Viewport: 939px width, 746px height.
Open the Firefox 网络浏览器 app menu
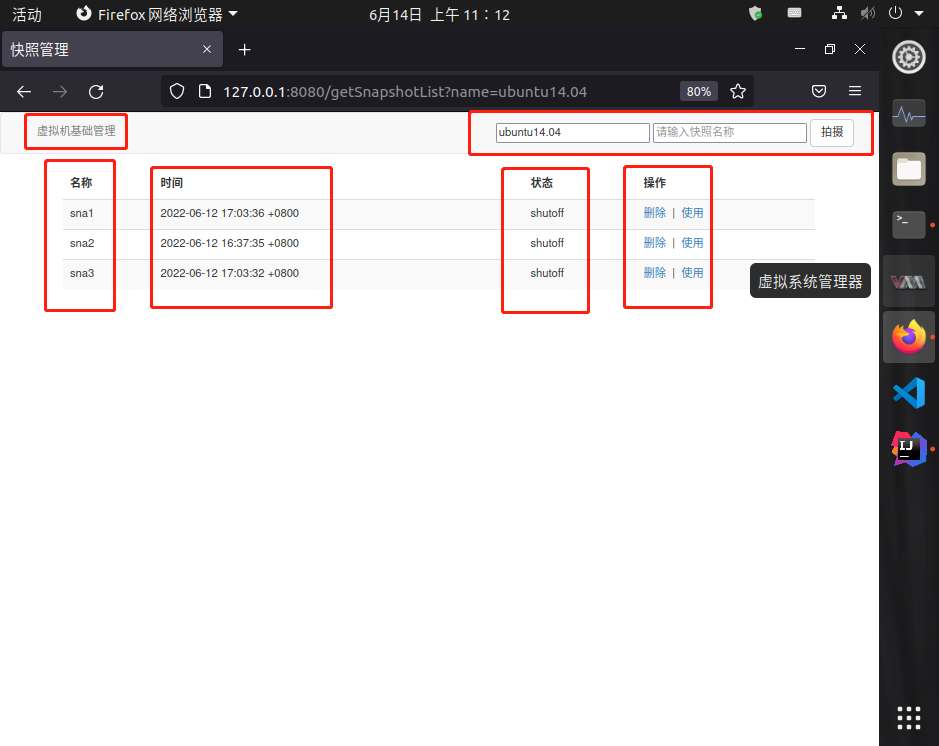(157, 14)
